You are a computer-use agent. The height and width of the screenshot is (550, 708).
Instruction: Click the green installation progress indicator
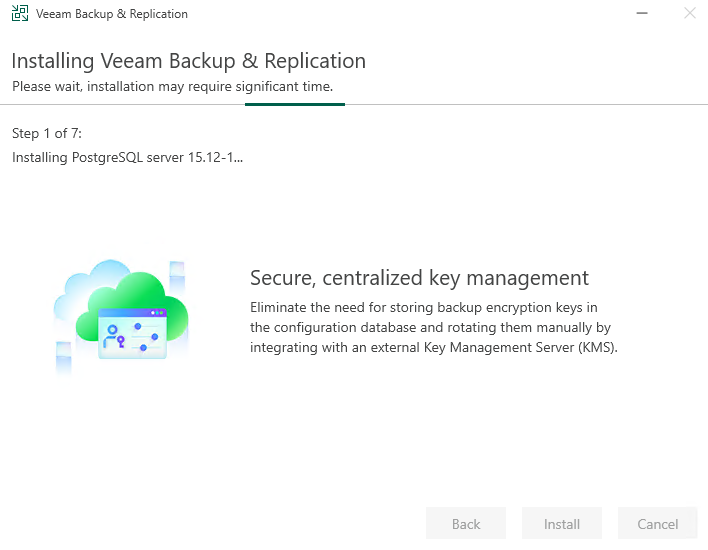point(294,103)
